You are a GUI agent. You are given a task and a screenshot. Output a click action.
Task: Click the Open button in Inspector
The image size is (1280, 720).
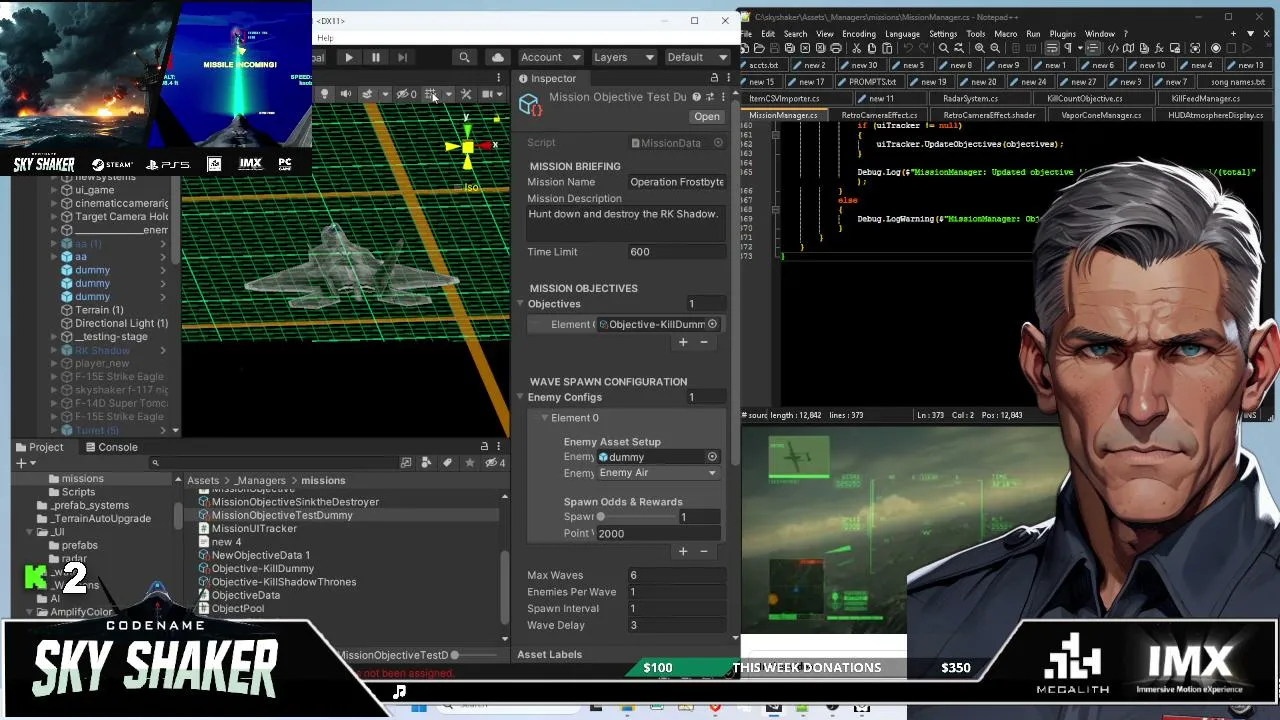[707, 116]
